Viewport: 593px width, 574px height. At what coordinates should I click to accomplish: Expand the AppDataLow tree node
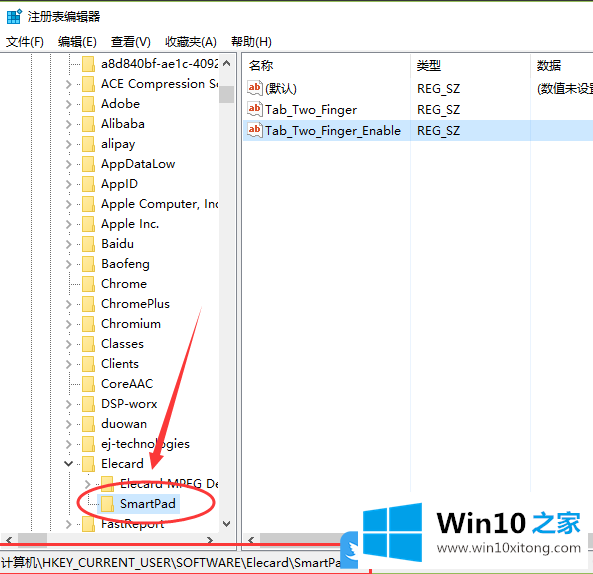pos(68,164)
